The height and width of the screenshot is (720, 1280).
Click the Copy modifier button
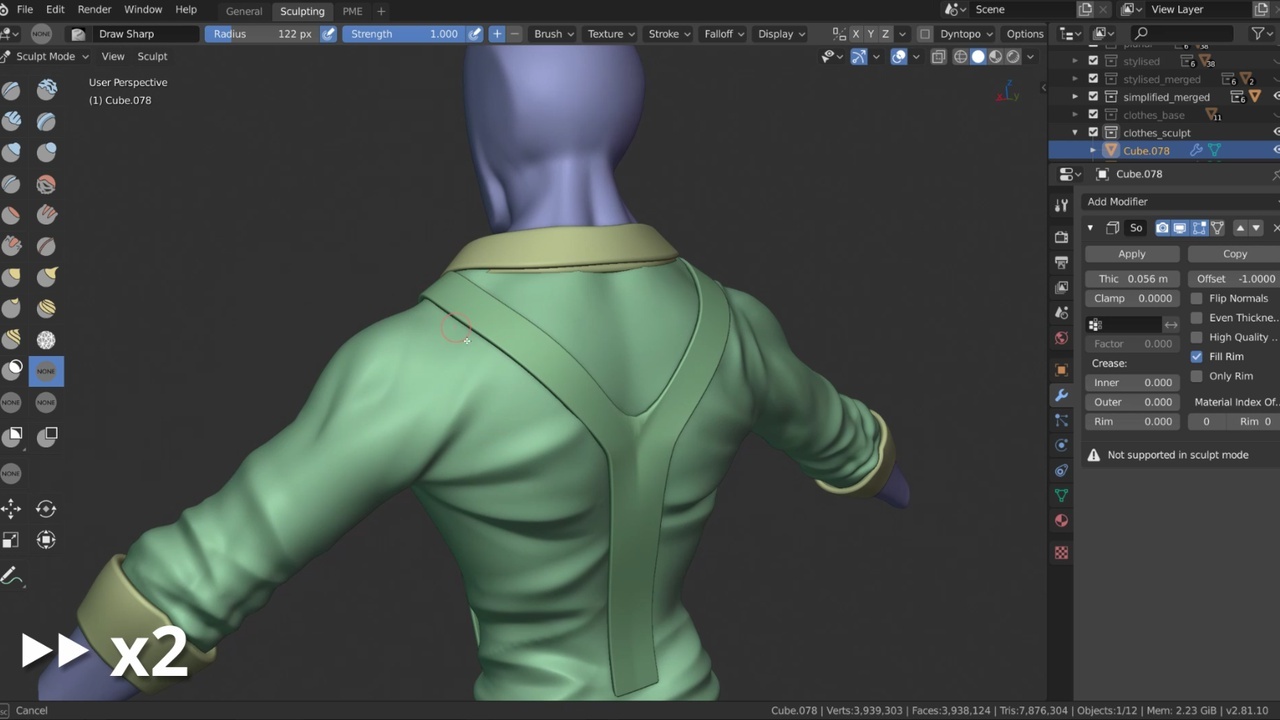click(x=1234, y=254)
